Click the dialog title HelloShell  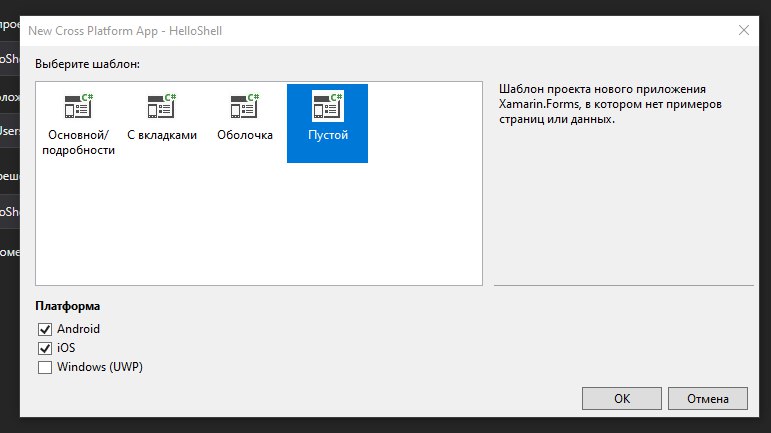(x=195, y=31)
